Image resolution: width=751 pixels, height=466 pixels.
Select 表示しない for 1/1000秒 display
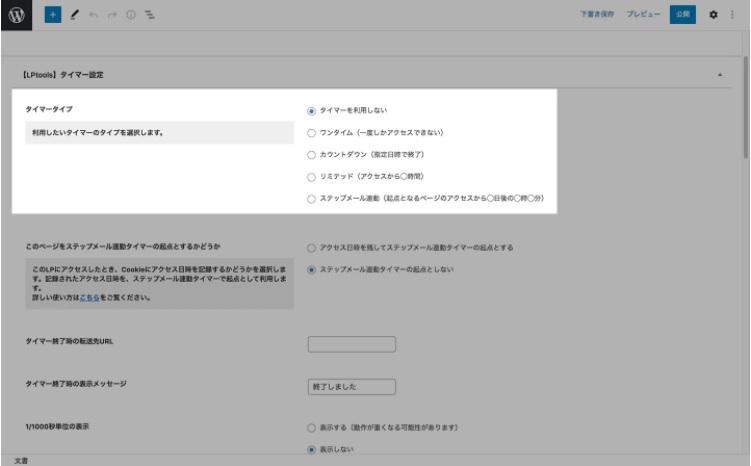point(311,450)
